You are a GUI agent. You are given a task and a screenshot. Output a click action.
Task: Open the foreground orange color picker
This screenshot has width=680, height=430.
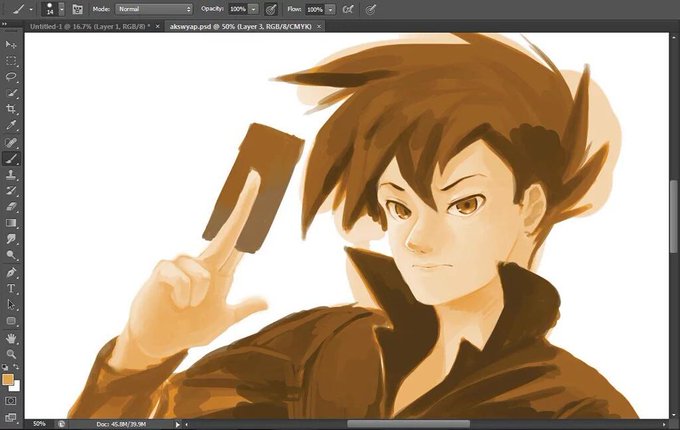pos(8,380)
